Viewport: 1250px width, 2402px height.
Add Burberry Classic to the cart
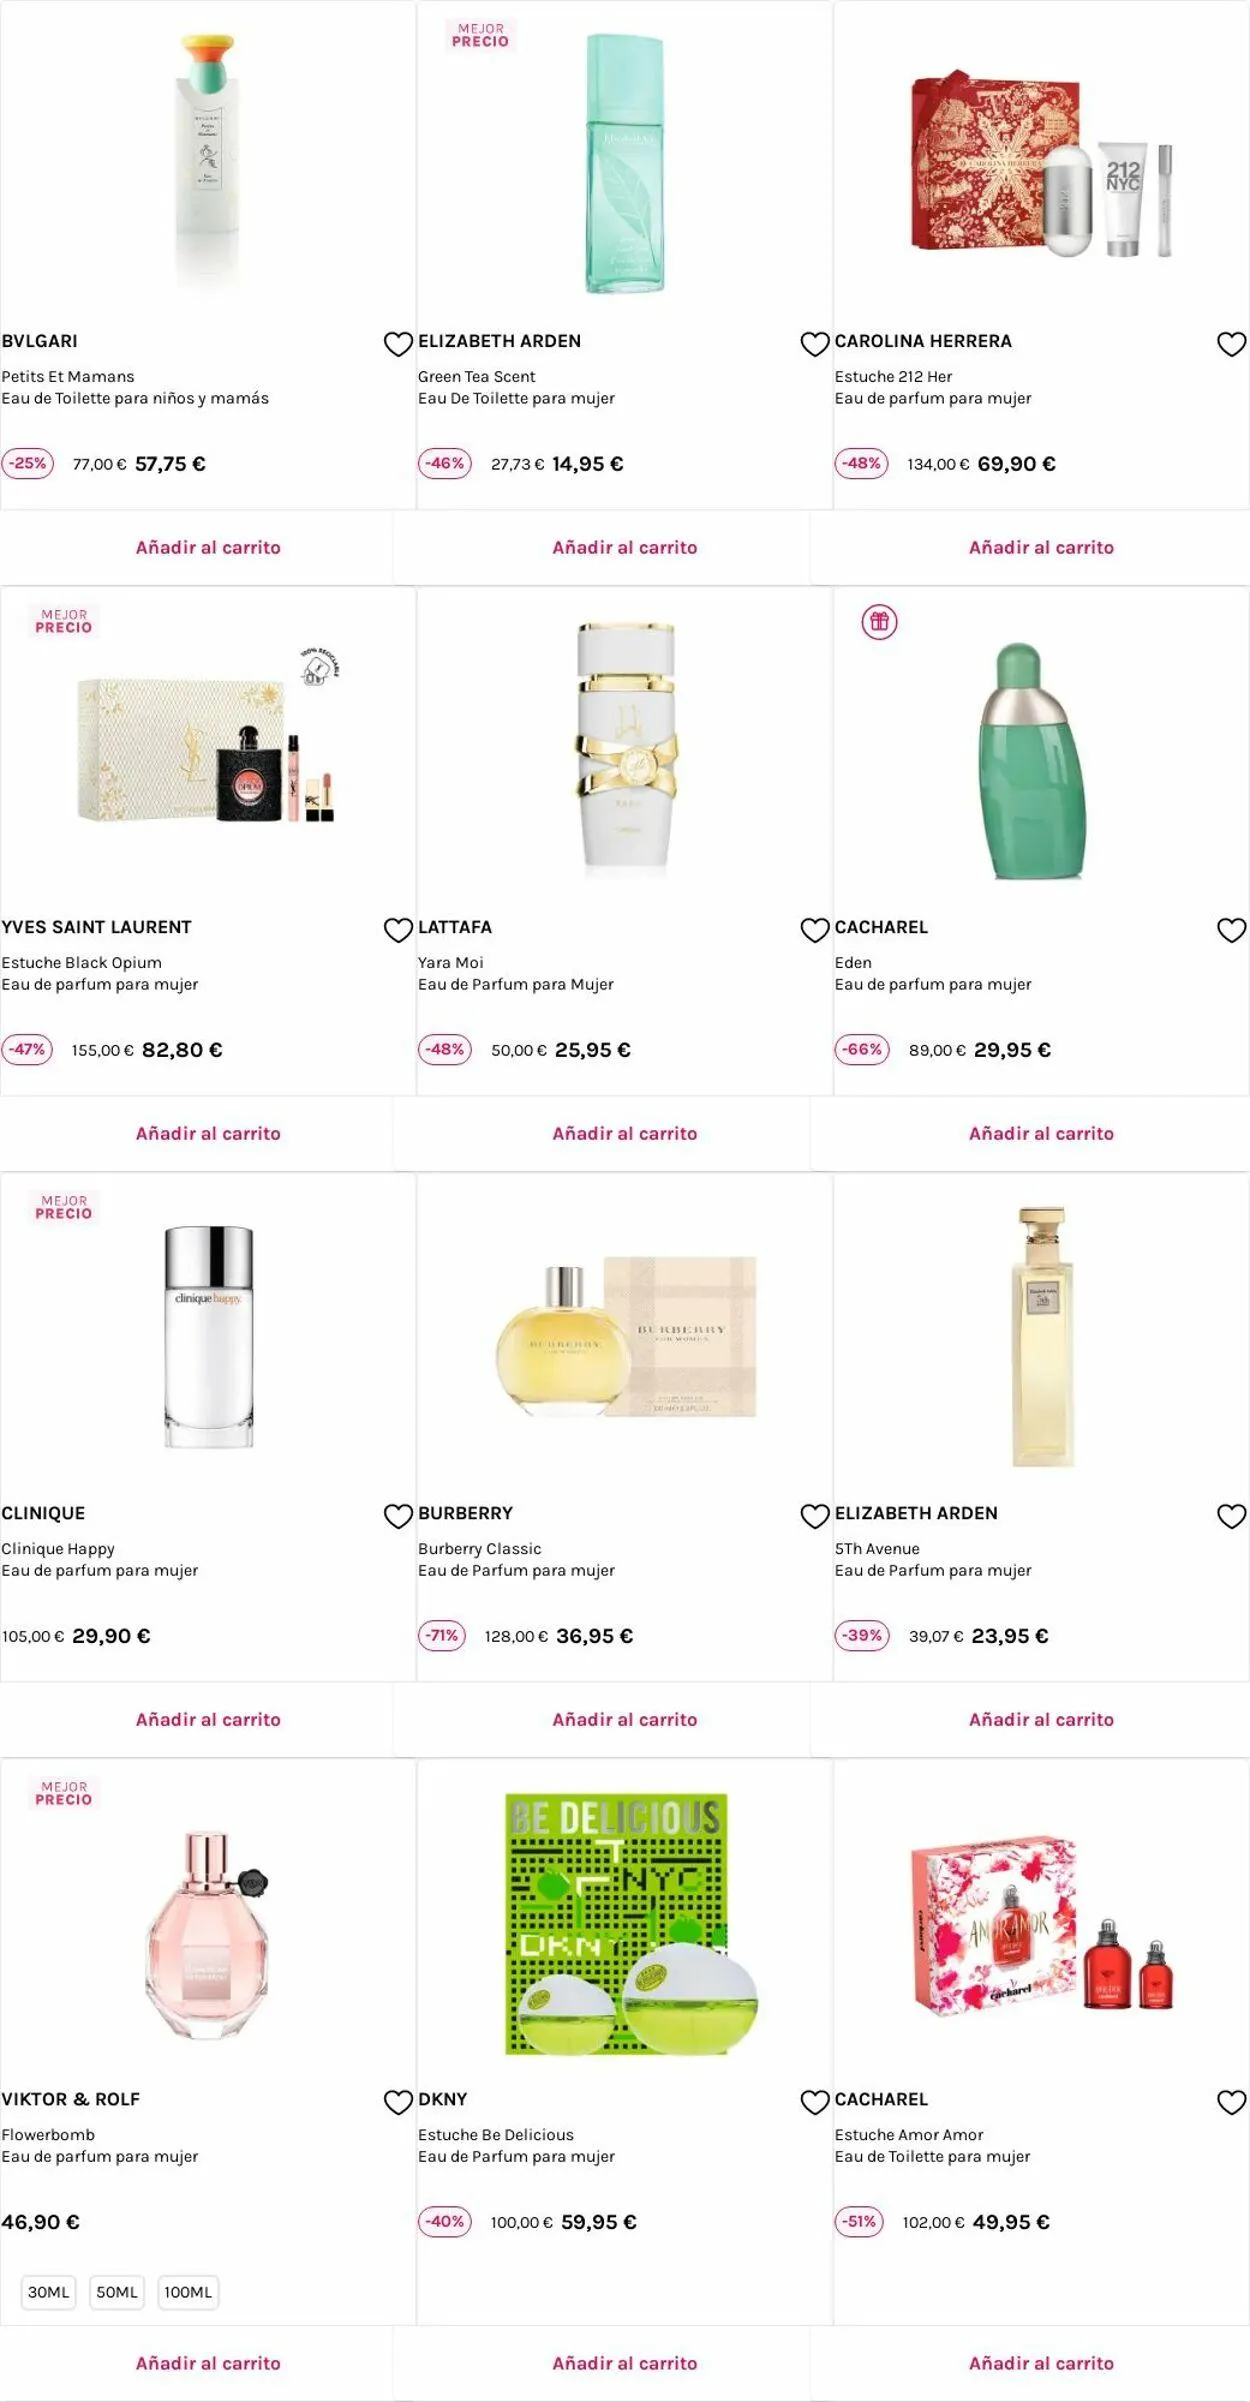(624, 1719)
